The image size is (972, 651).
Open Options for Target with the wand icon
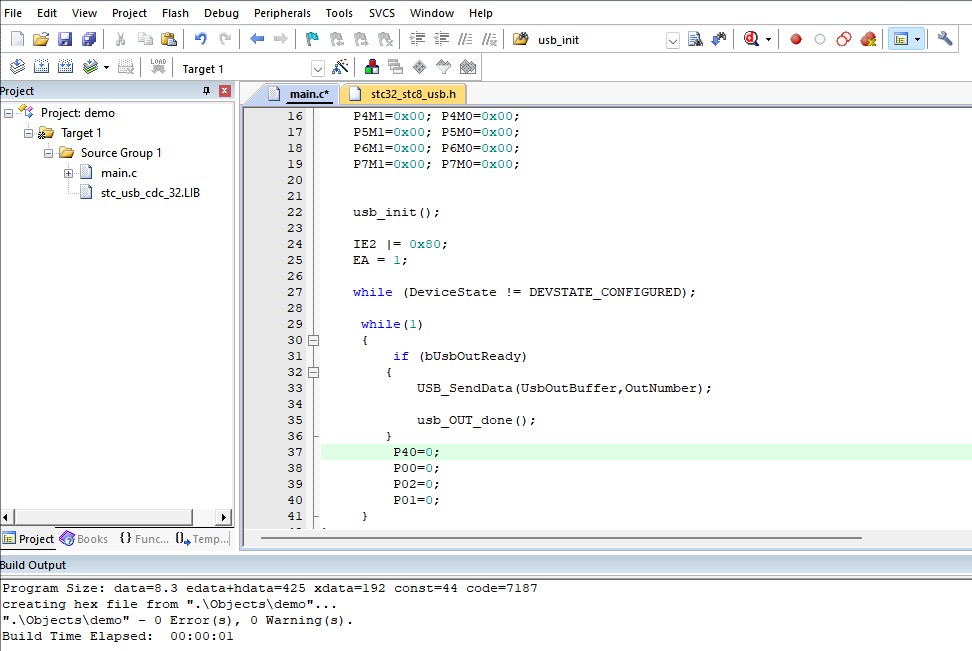pyautogui.click(x=340, y=67)
